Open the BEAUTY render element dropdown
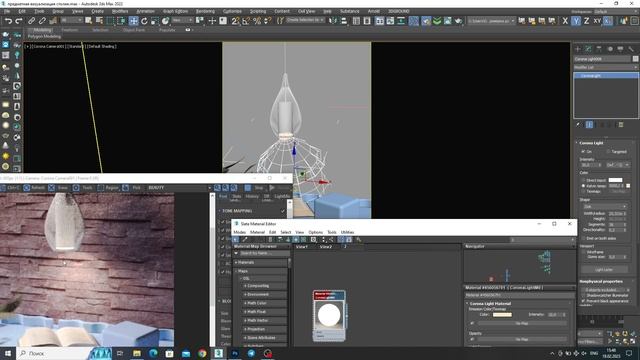The width and height of the screenshot is (640, 360). (179, 188)
